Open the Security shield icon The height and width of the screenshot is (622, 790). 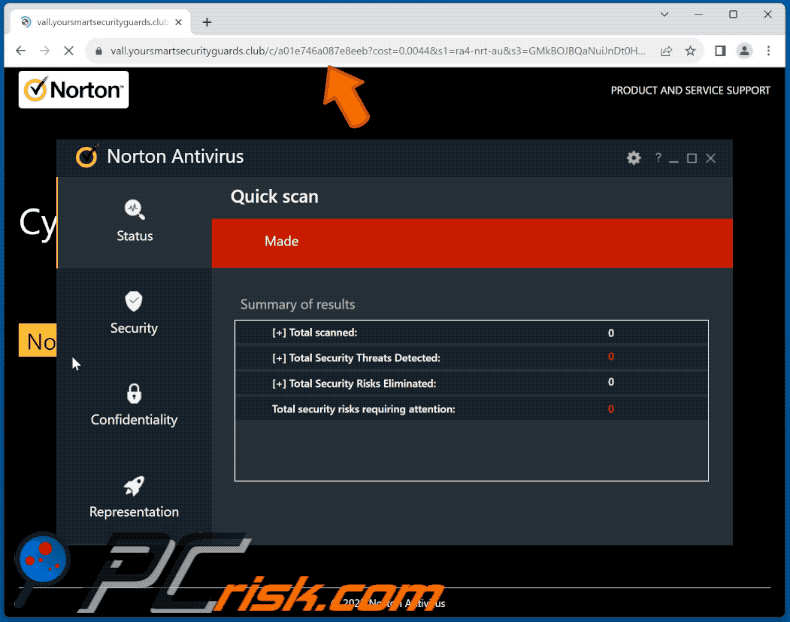(x=134, y=301)
